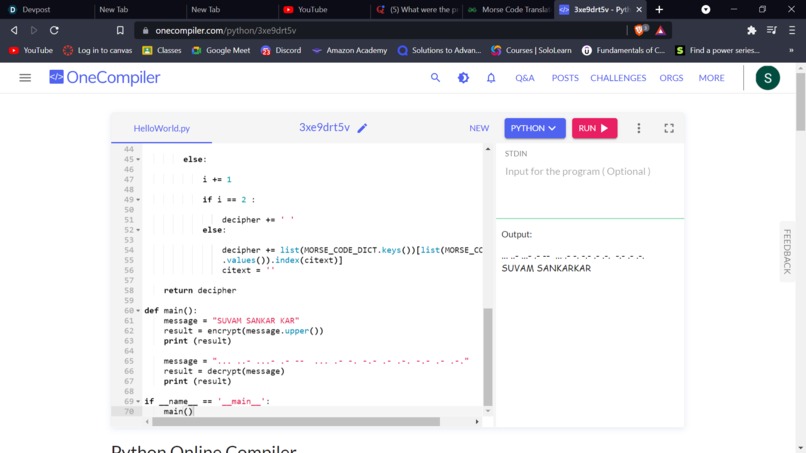This screenshot has width=806, height=453.
Task: Open tab search dropdown circle icon
Action: pyautogui.click(x=706, y=9)
